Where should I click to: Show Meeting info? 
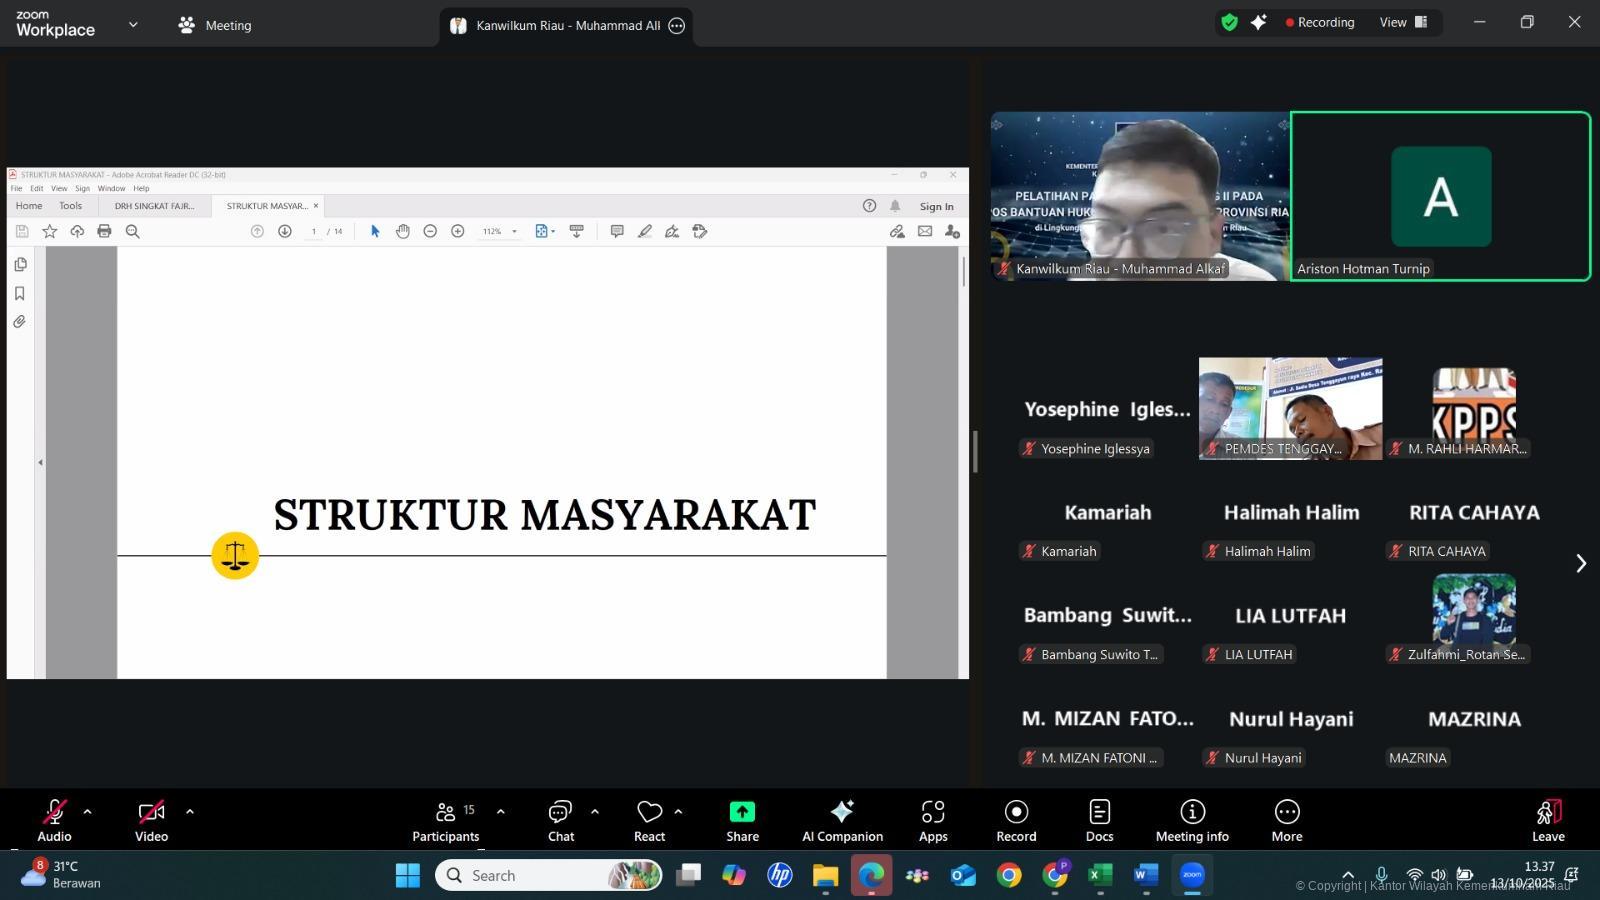point(1192,820)
